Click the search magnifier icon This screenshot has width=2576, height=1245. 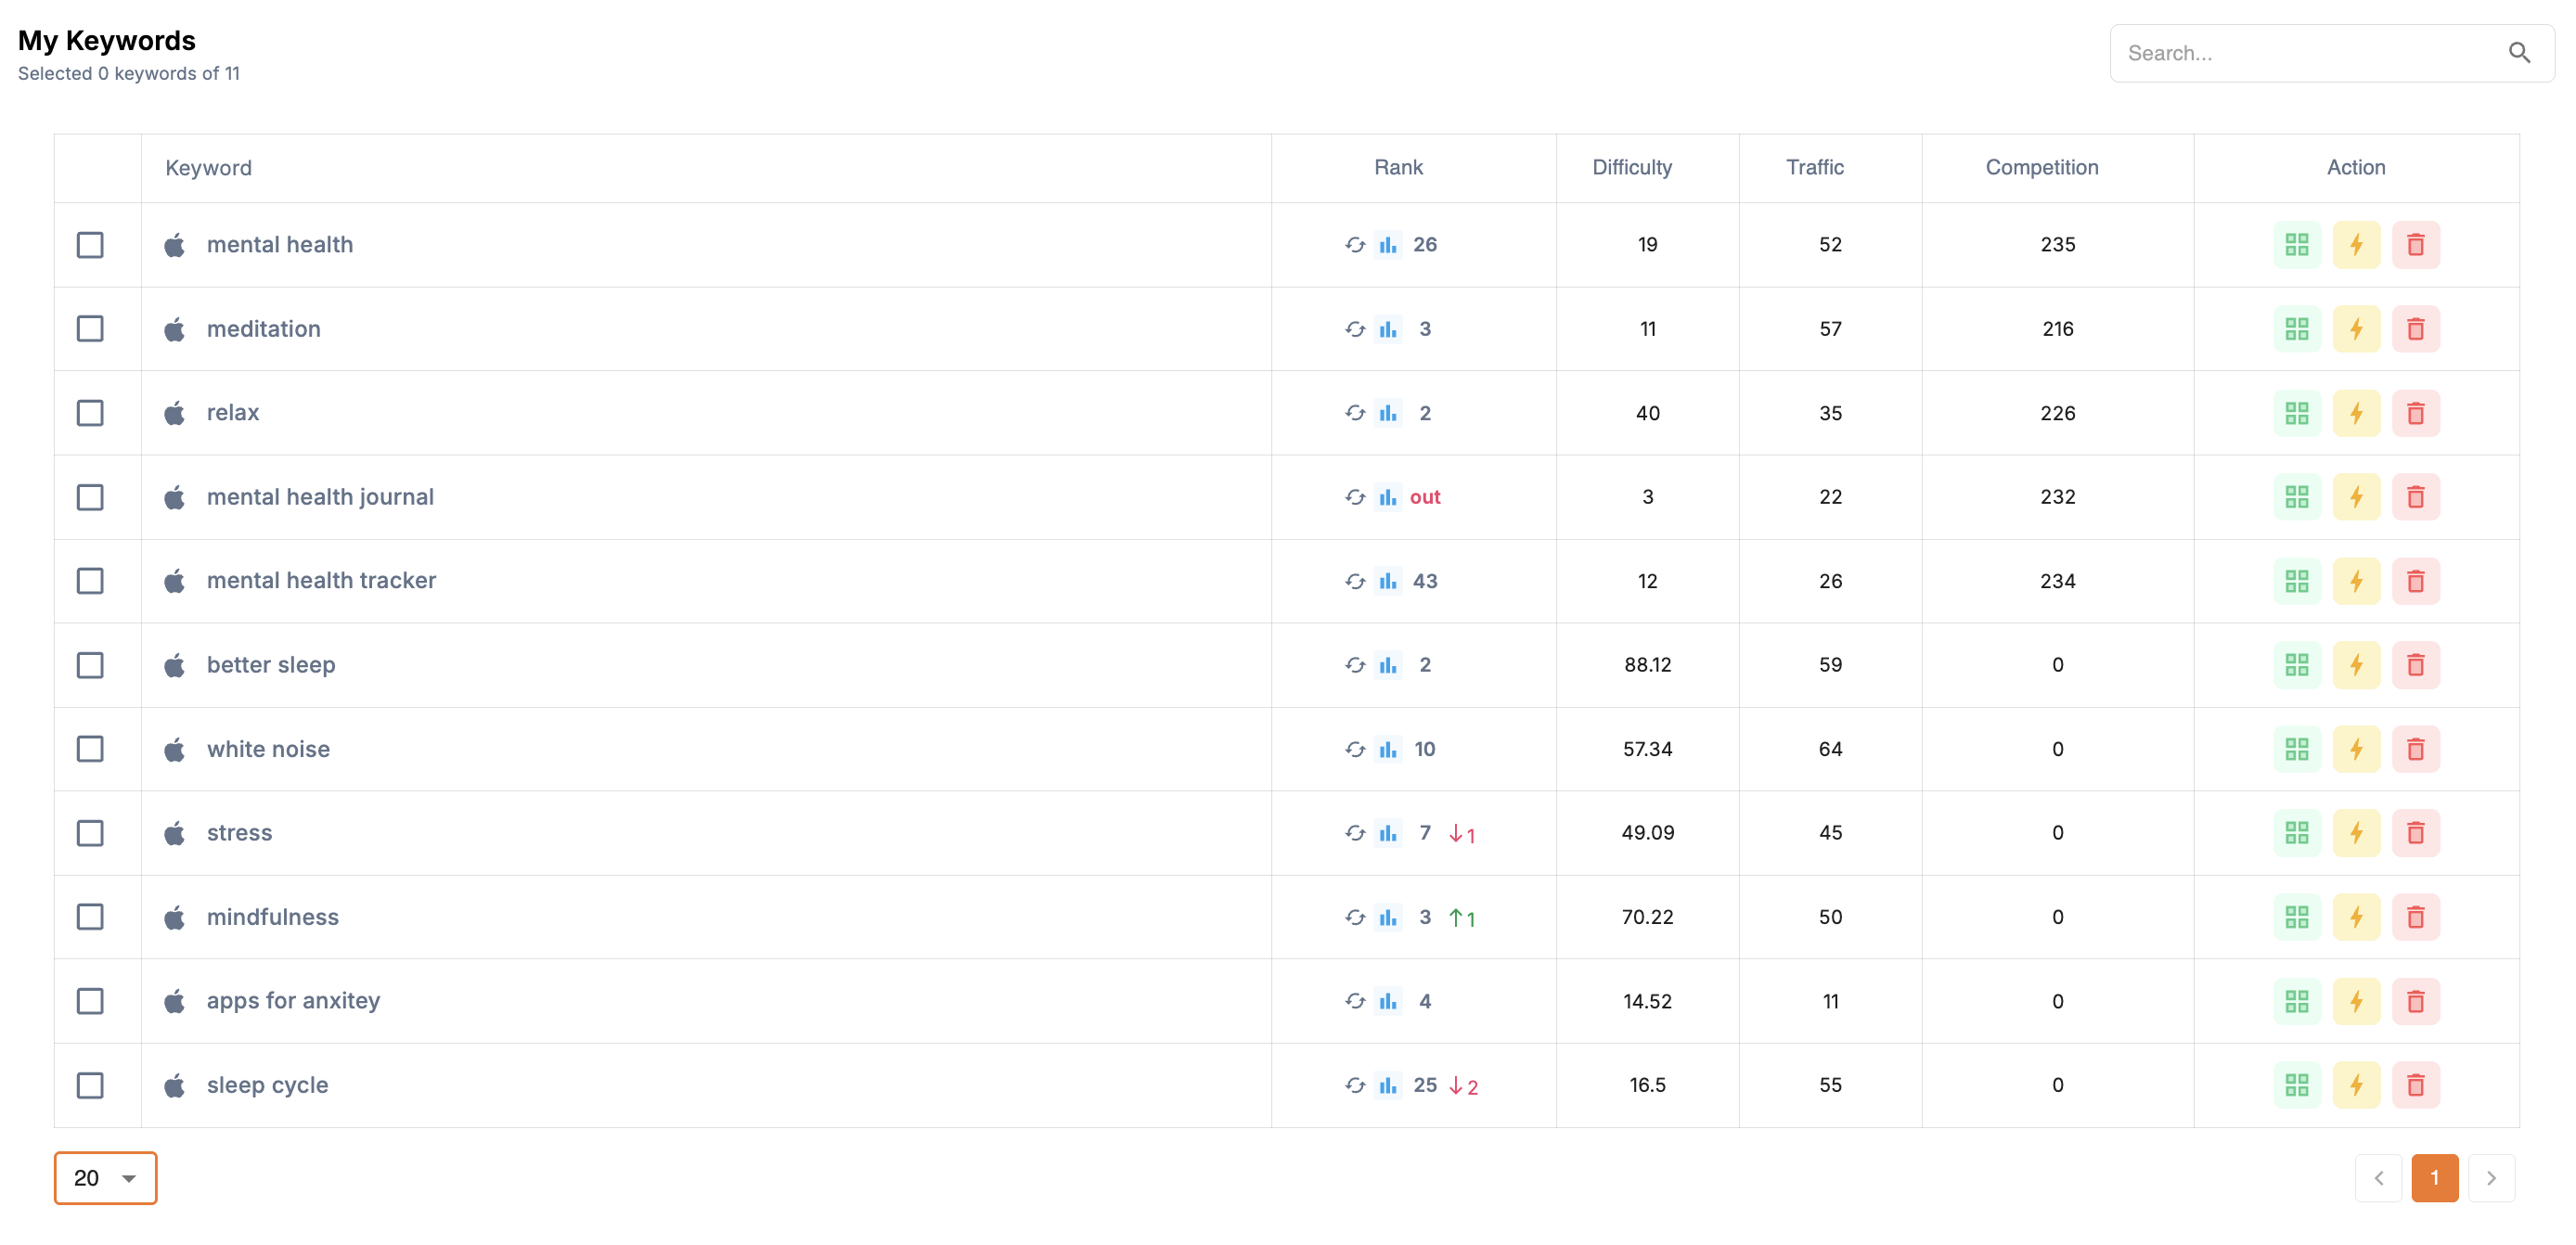2518,53
